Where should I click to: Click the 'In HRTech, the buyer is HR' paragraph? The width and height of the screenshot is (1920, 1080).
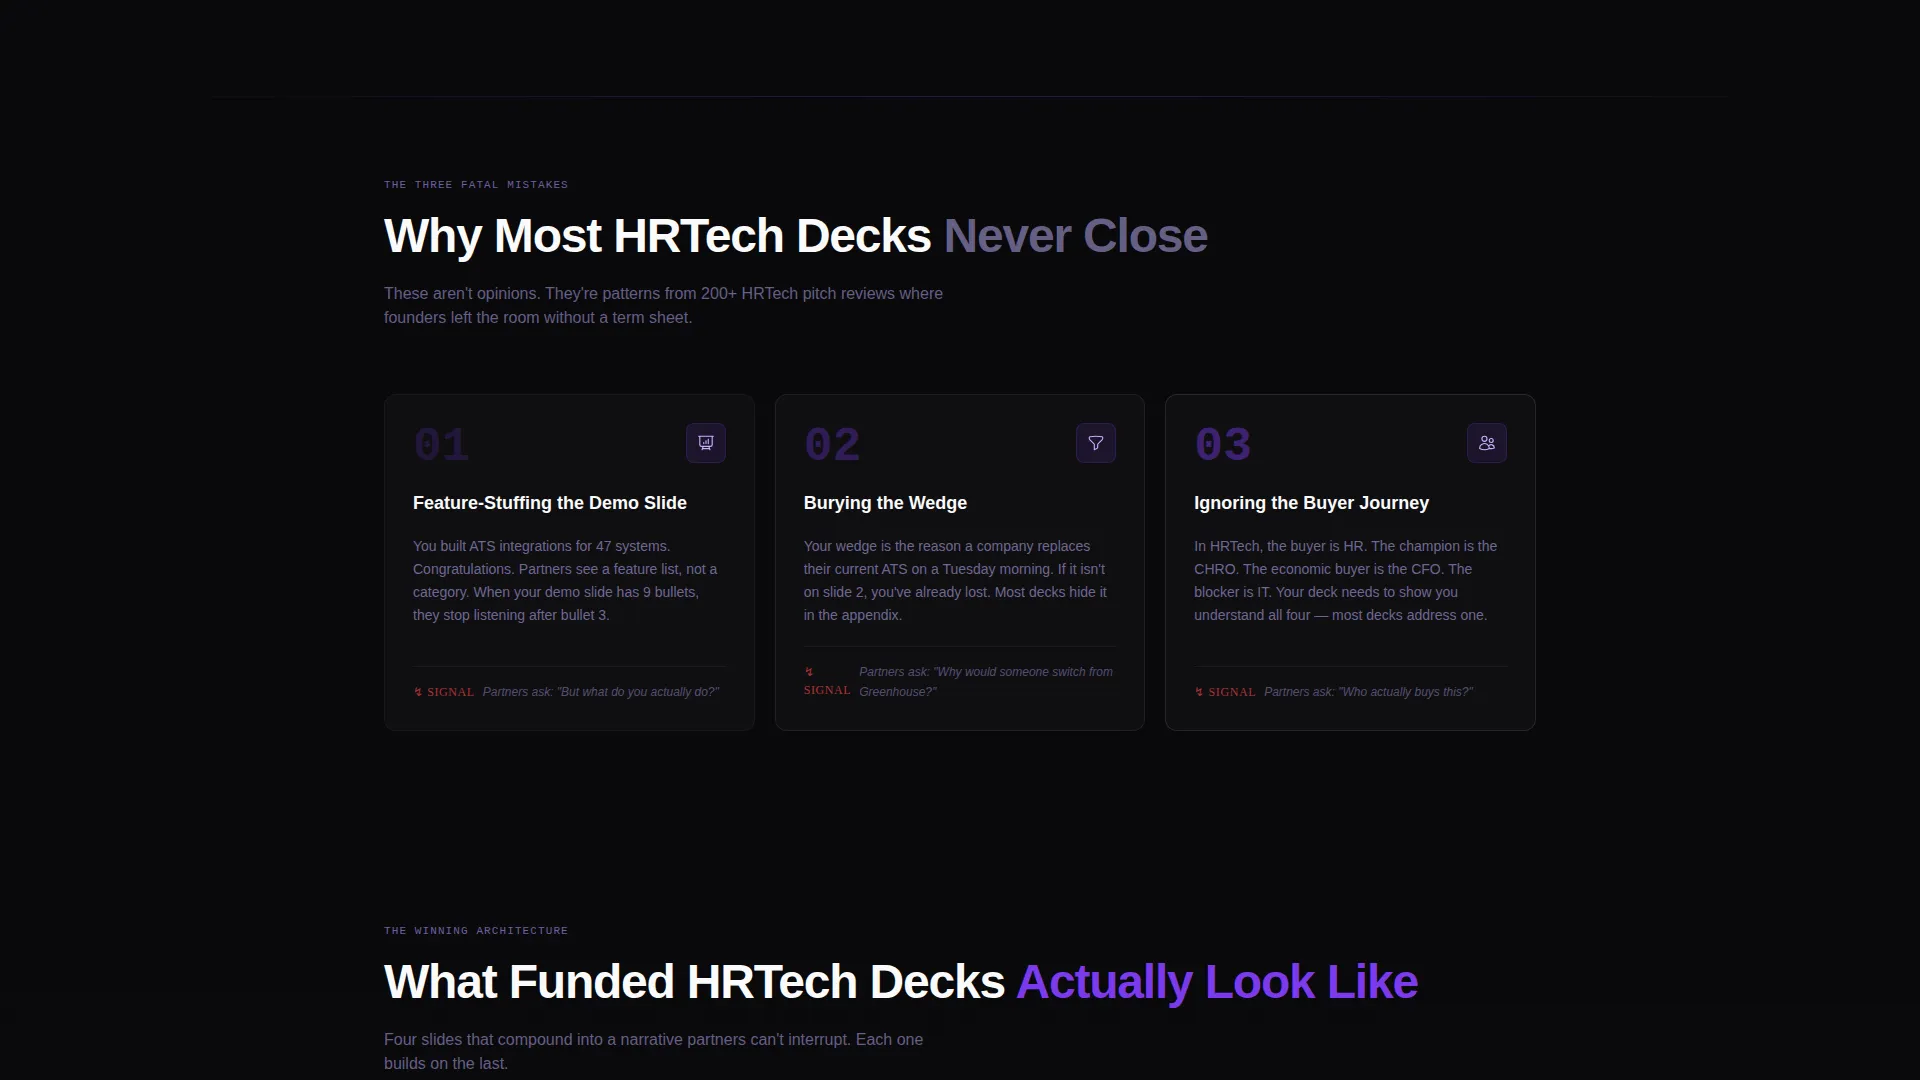point(1345,581)
